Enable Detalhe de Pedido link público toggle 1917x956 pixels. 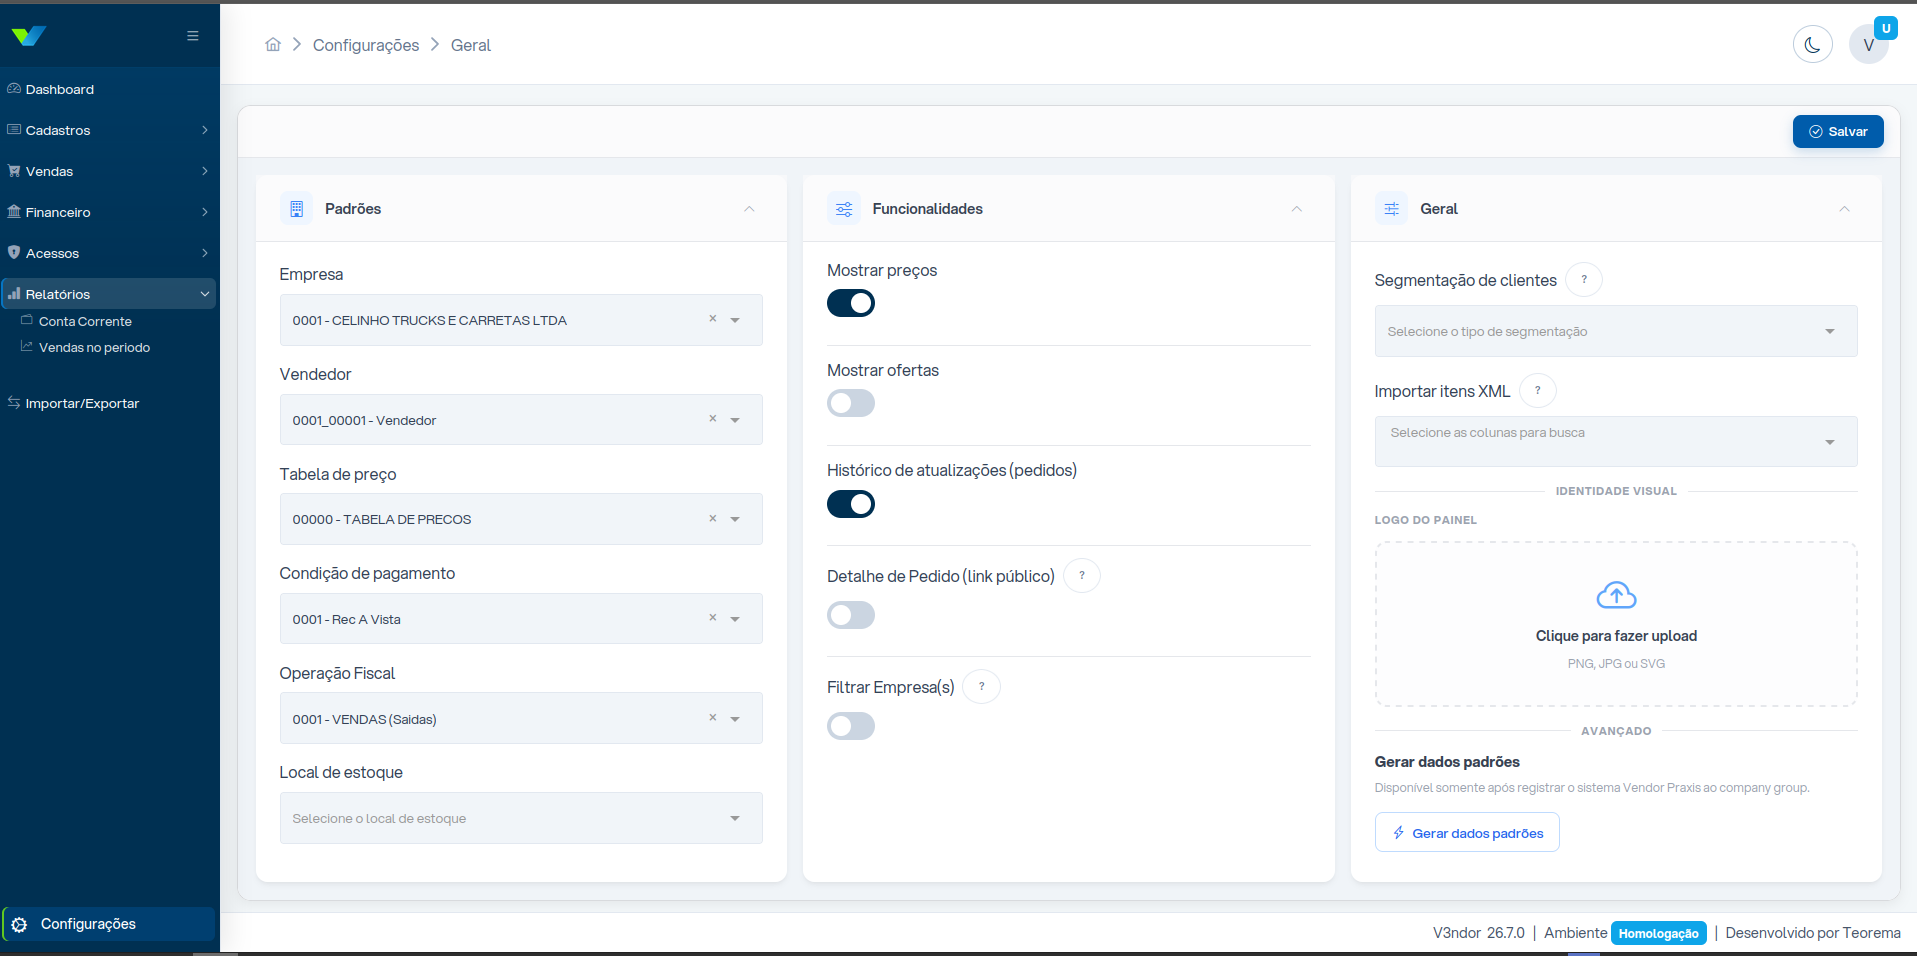(x=851, y=615)
